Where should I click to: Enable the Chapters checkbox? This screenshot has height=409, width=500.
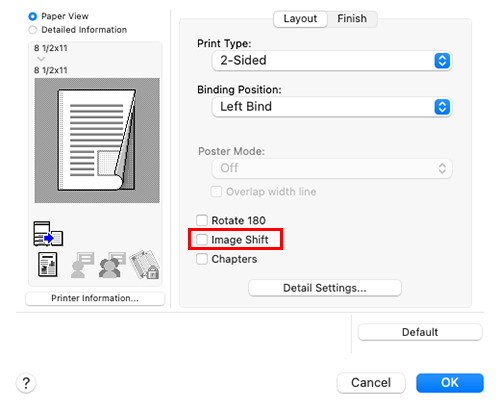(x=202, y=259)
